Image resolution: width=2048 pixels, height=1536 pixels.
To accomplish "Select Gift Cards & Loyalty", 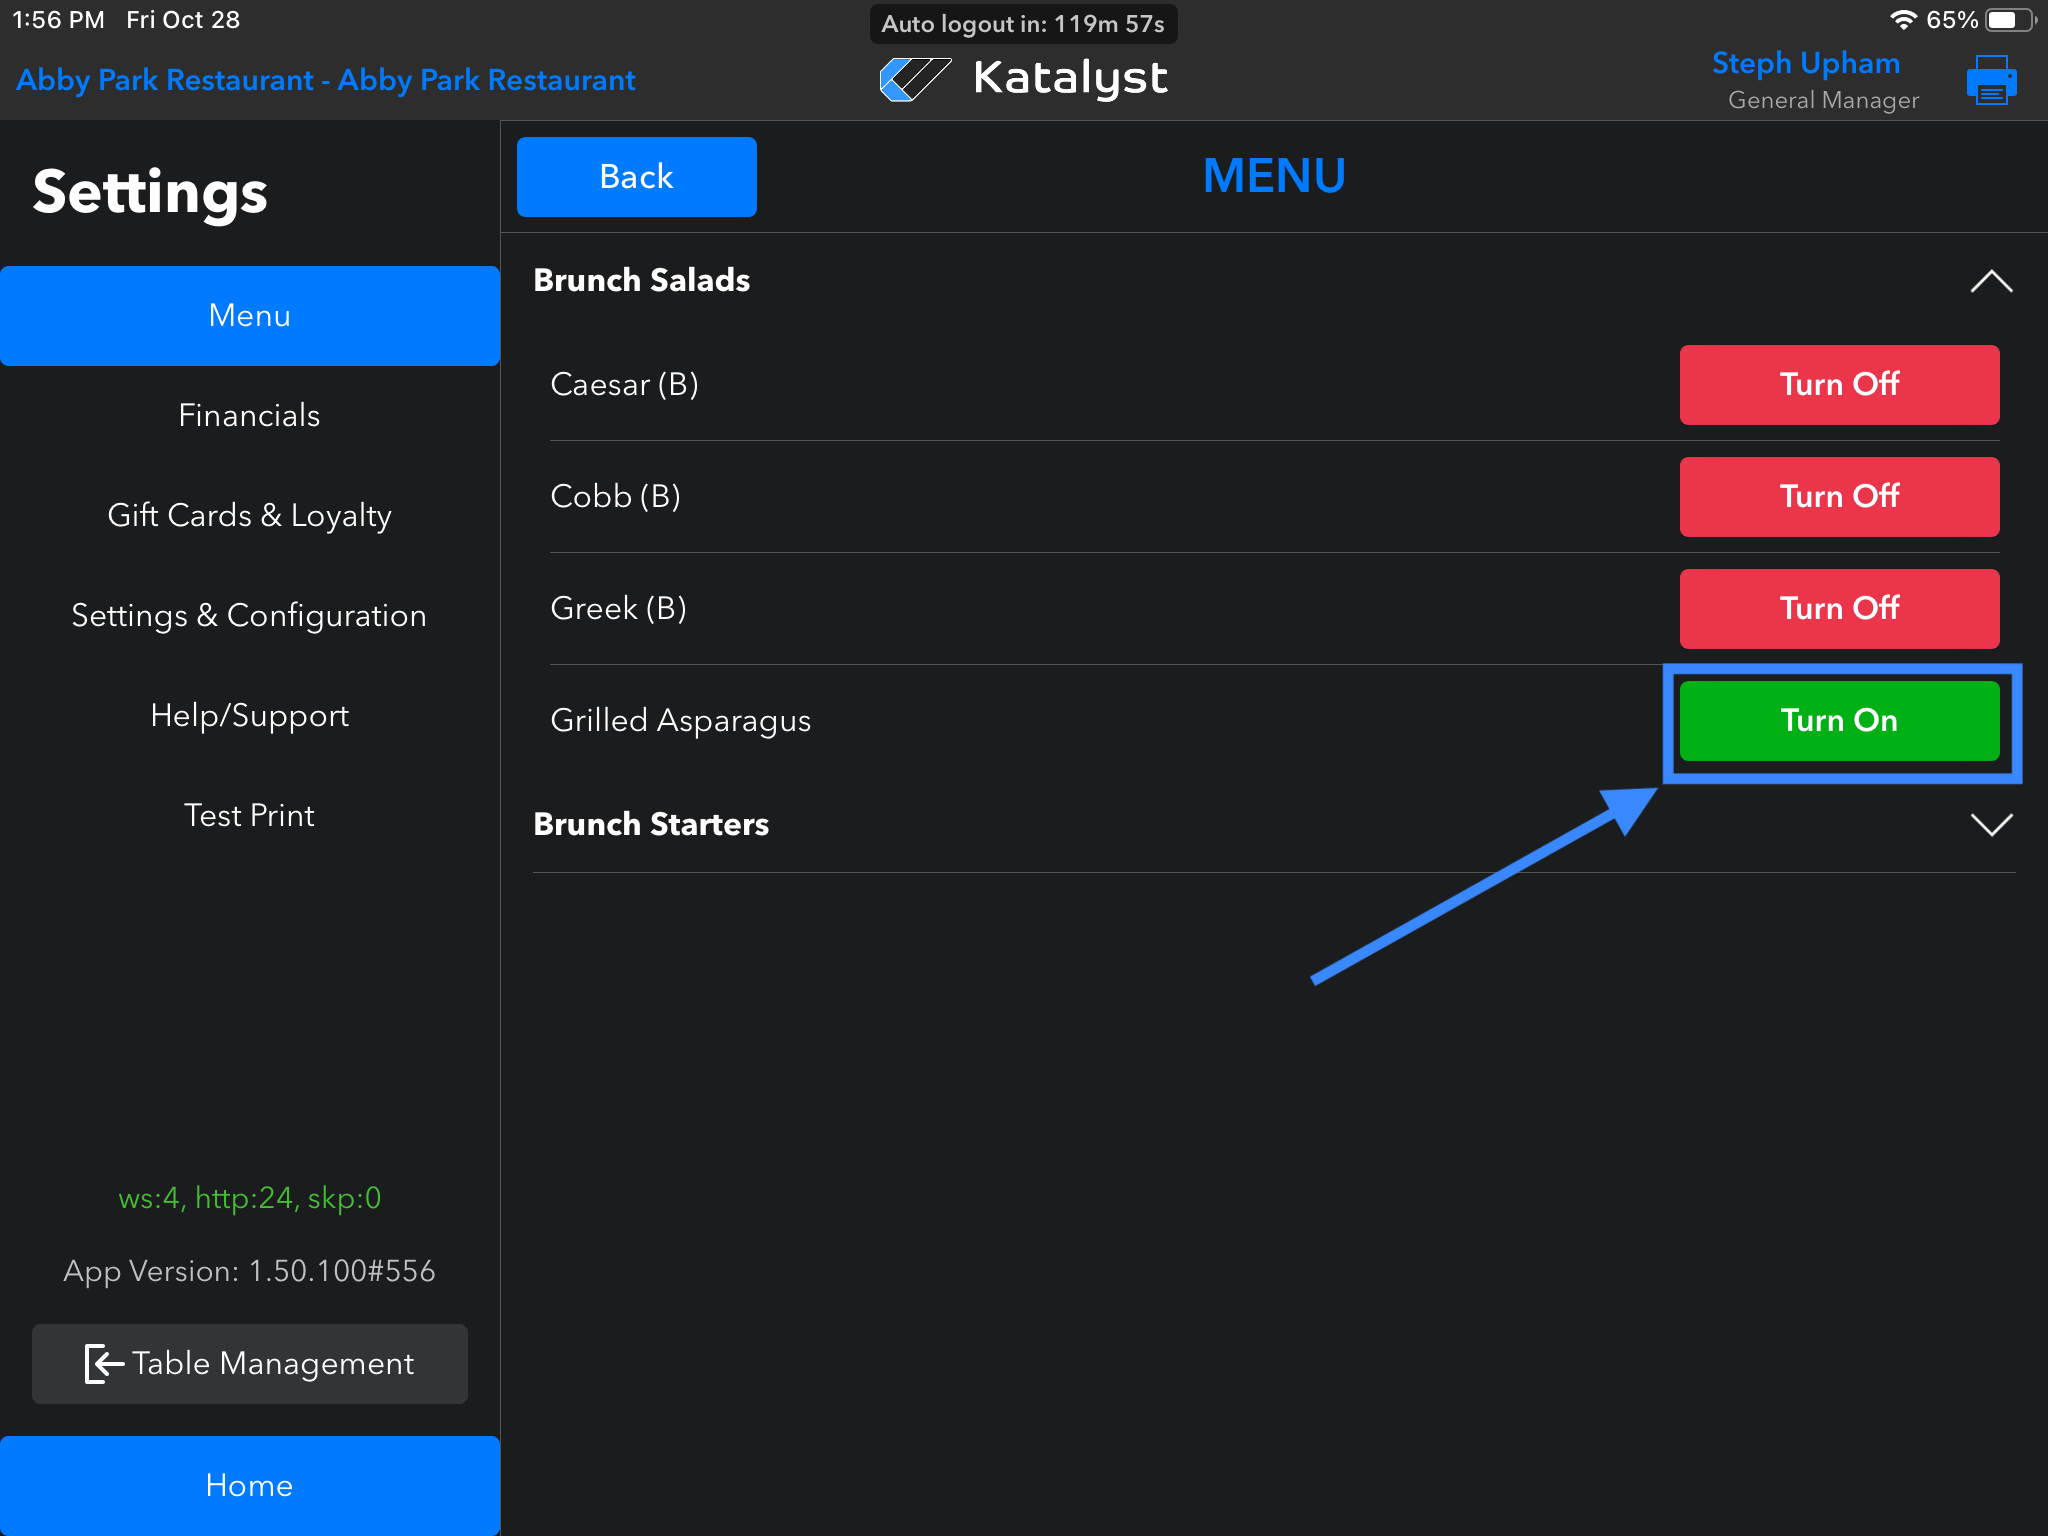I will (x=249, y=515).
